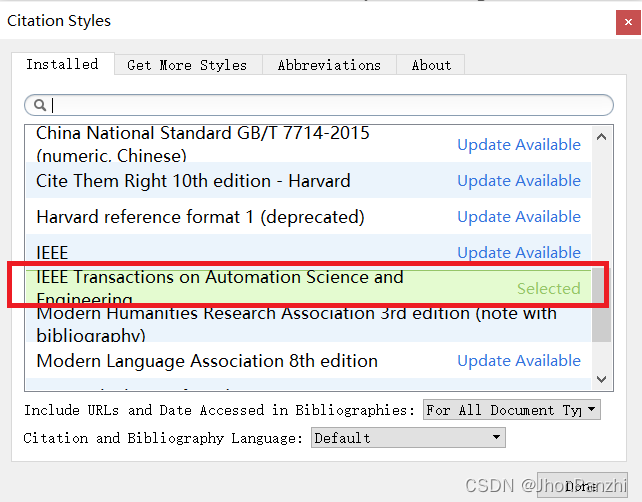Open the Abbreviations tab
642x502 pixels.
(329, 65)
